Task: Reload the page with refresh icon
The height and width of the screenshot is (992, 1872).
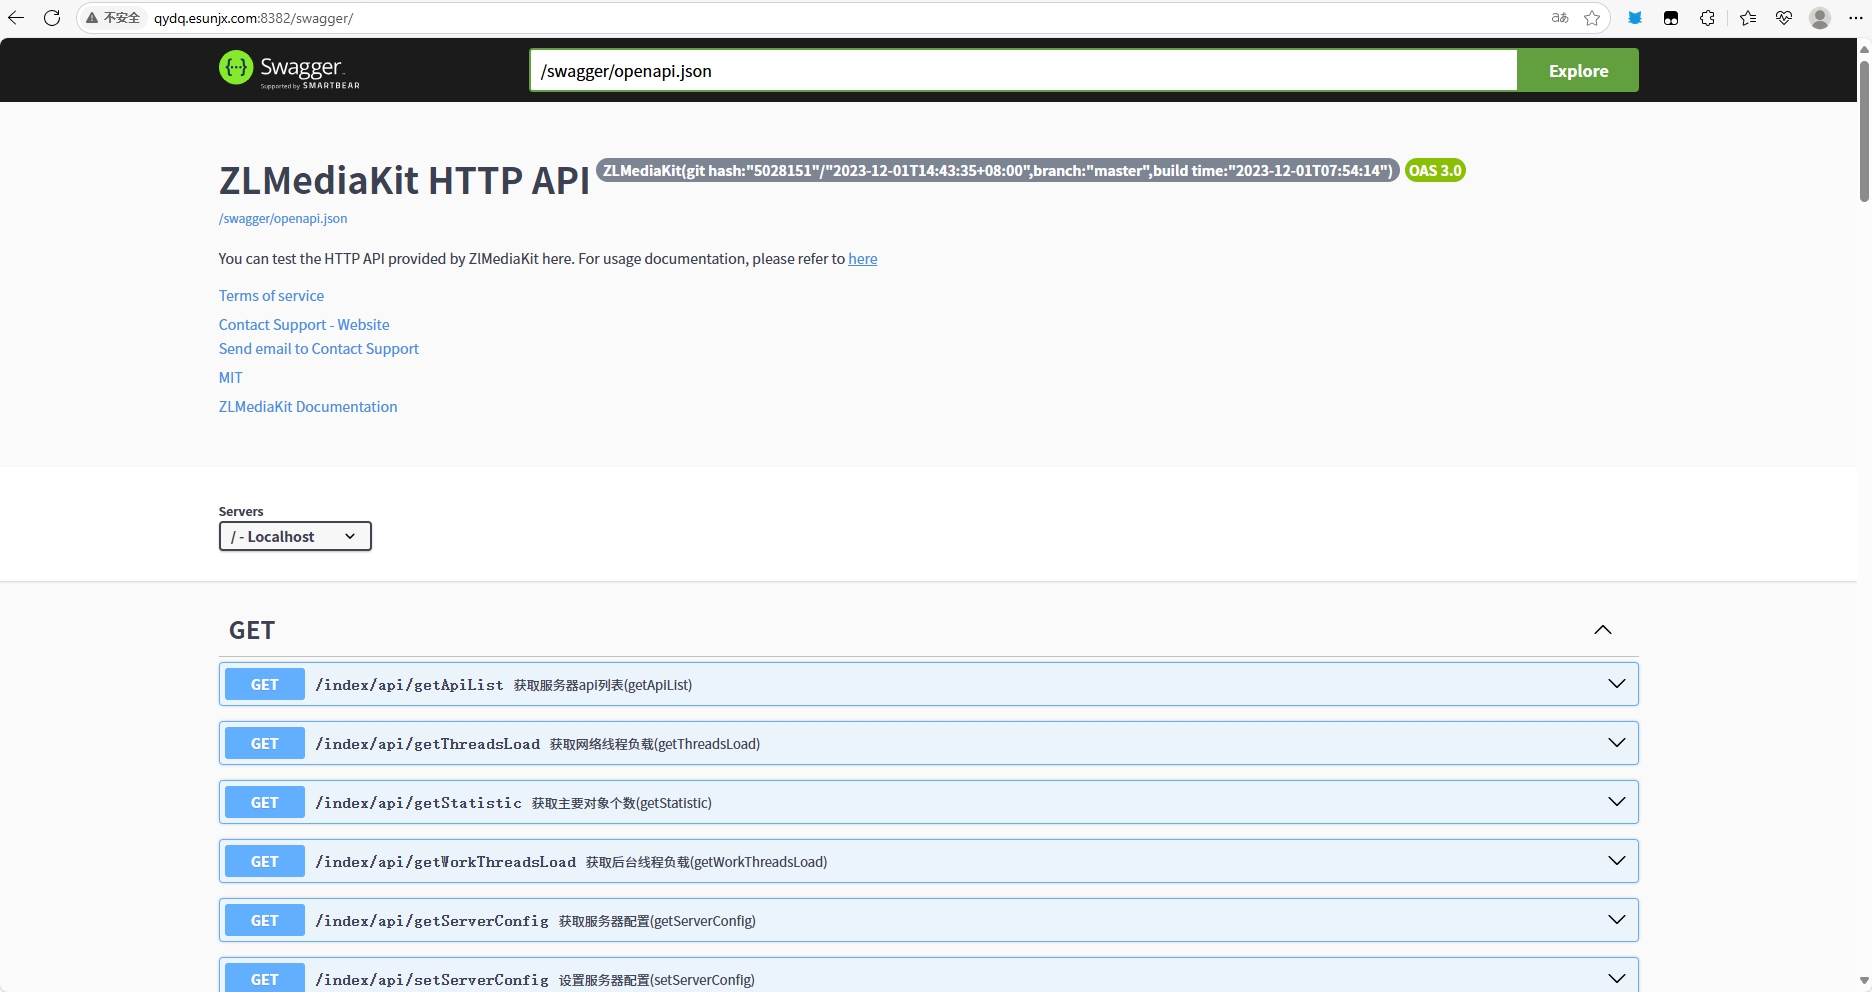Action: coord(52,18)
